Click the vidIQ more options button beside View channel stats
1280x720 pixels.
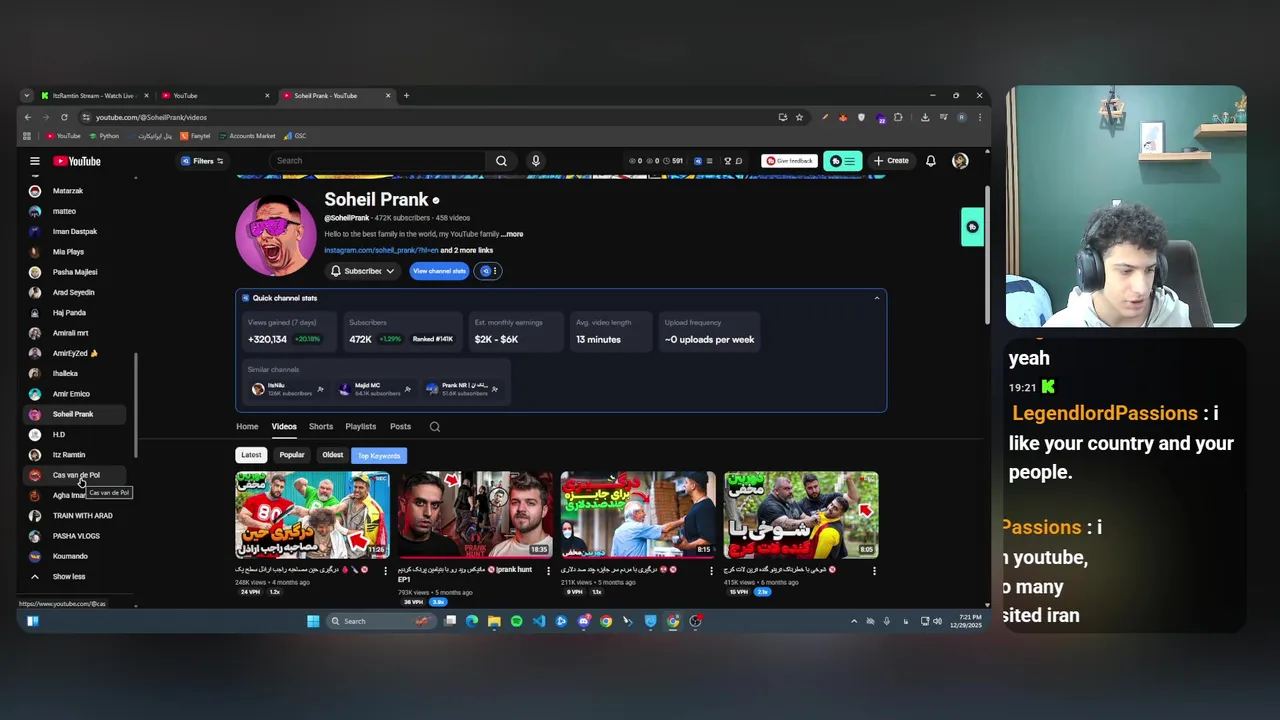(x=488, y=271)
